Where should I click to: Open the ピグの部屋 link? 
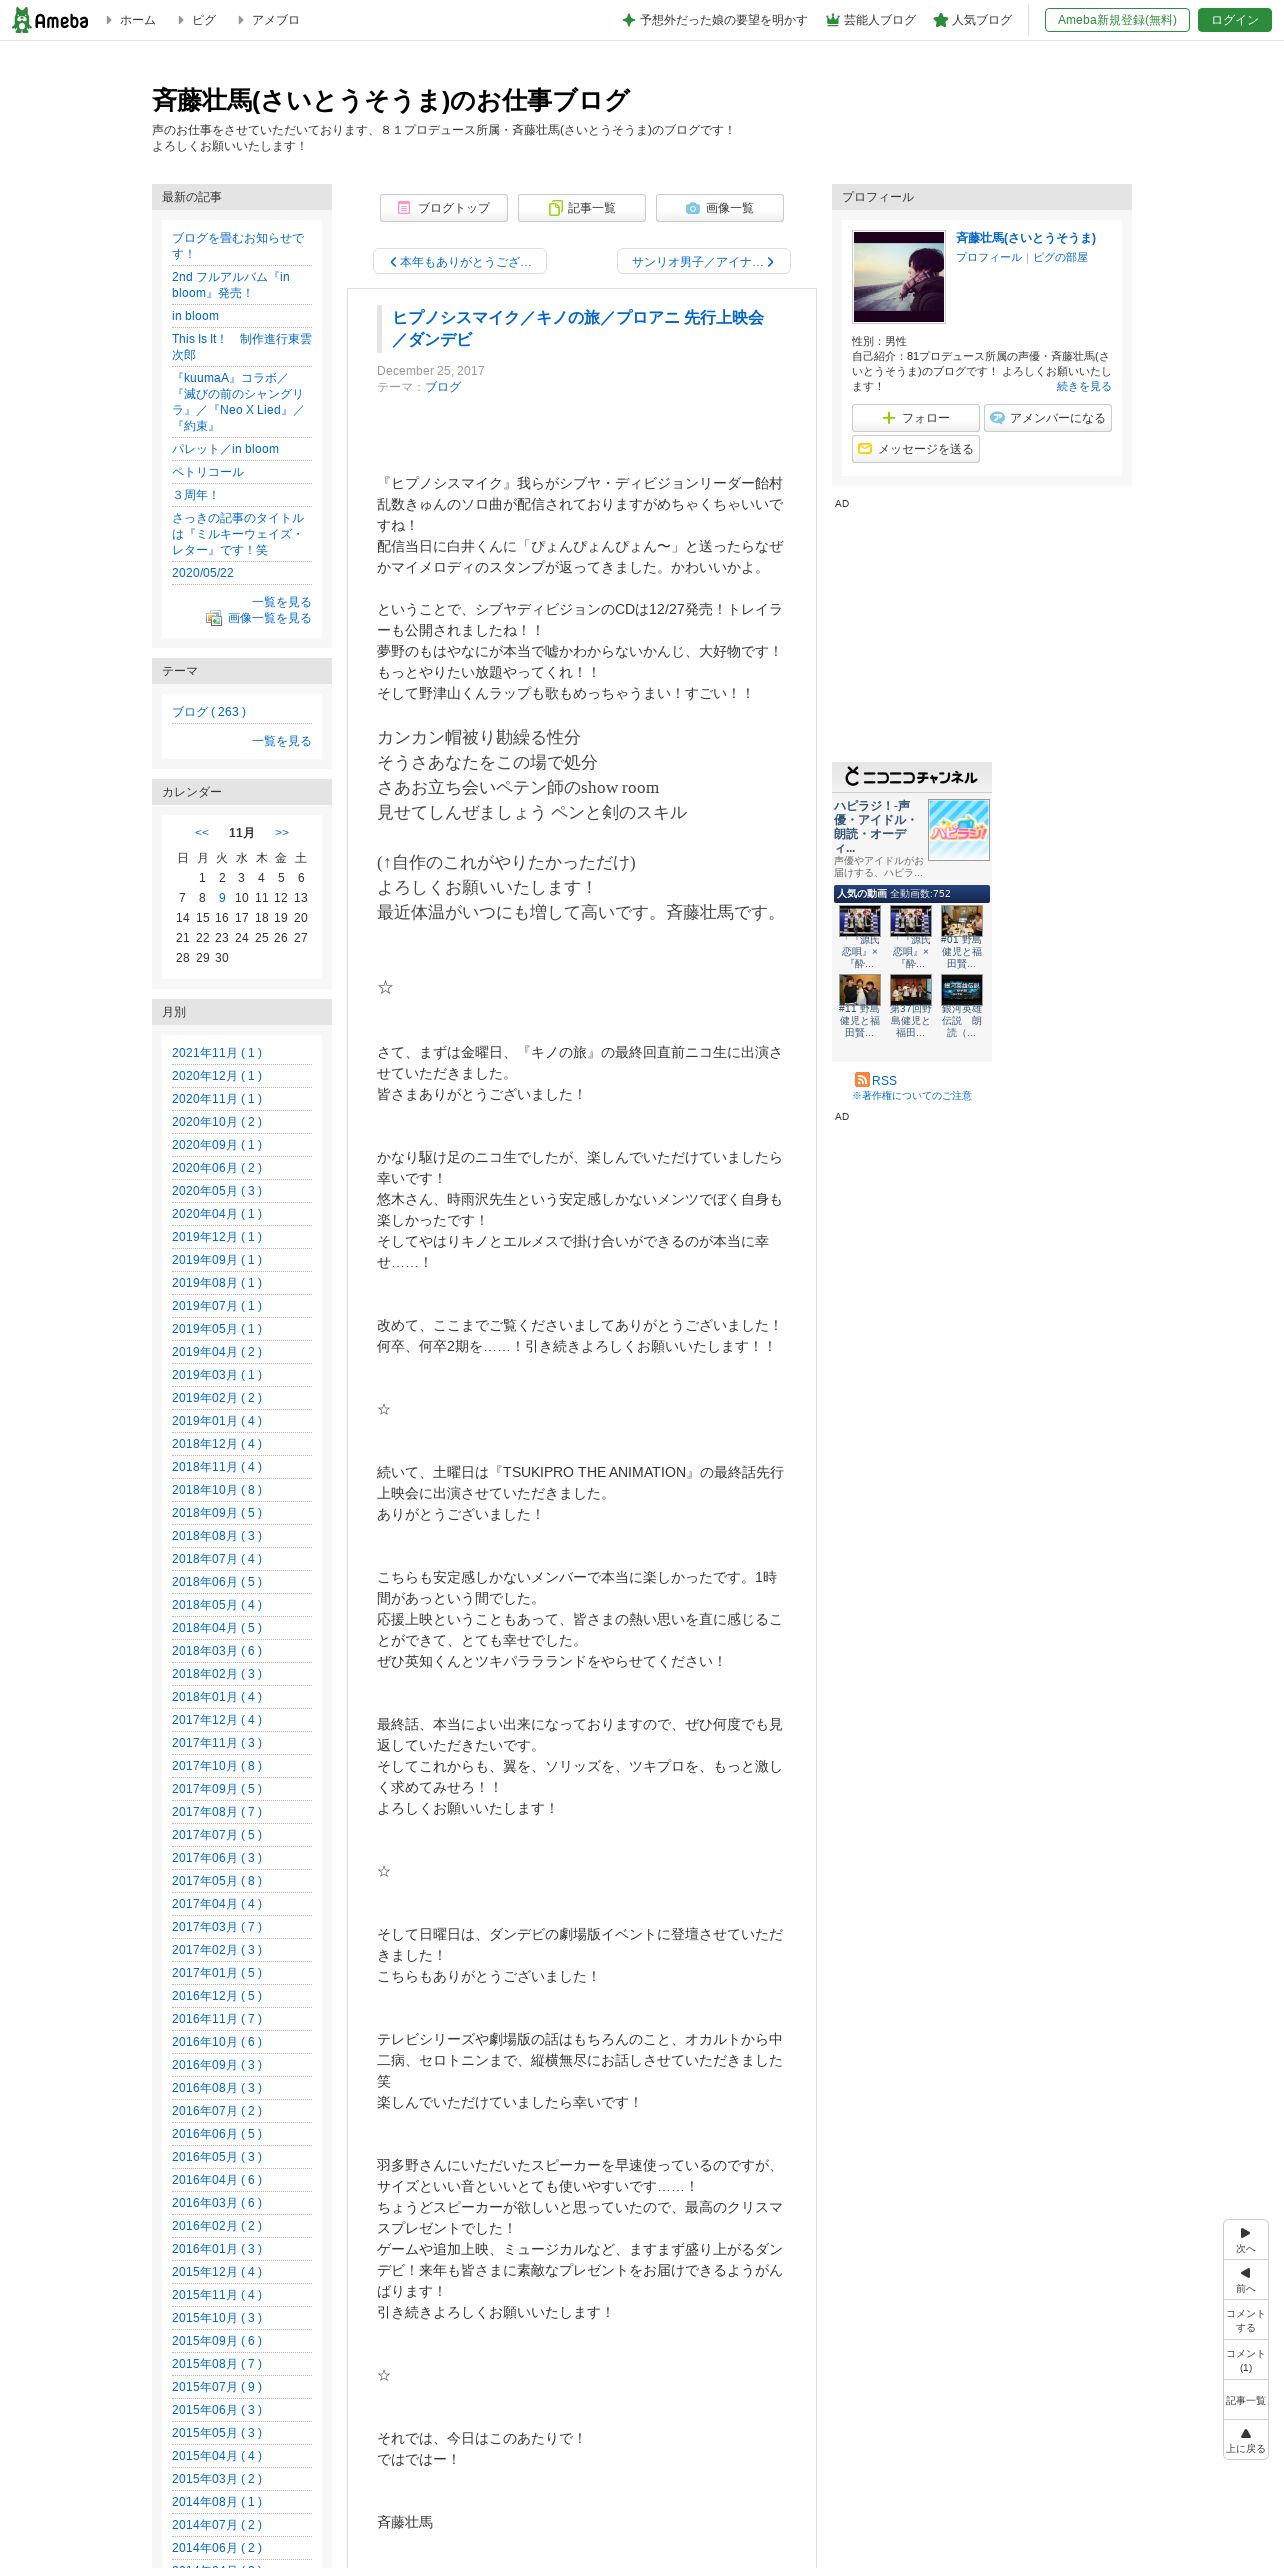point(1060,257)
